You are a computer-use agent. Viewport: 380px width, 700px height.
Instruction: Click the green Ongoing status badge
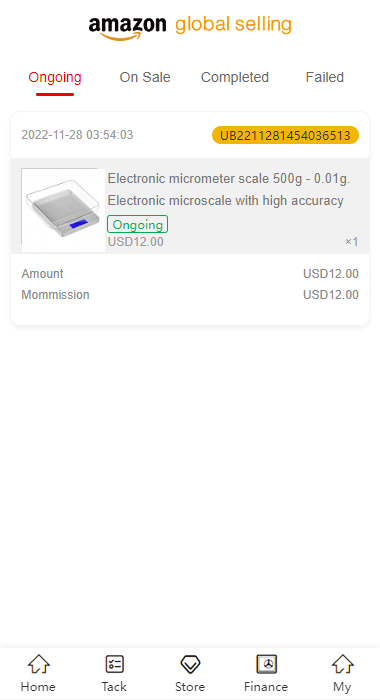click(x=138, y=224)
